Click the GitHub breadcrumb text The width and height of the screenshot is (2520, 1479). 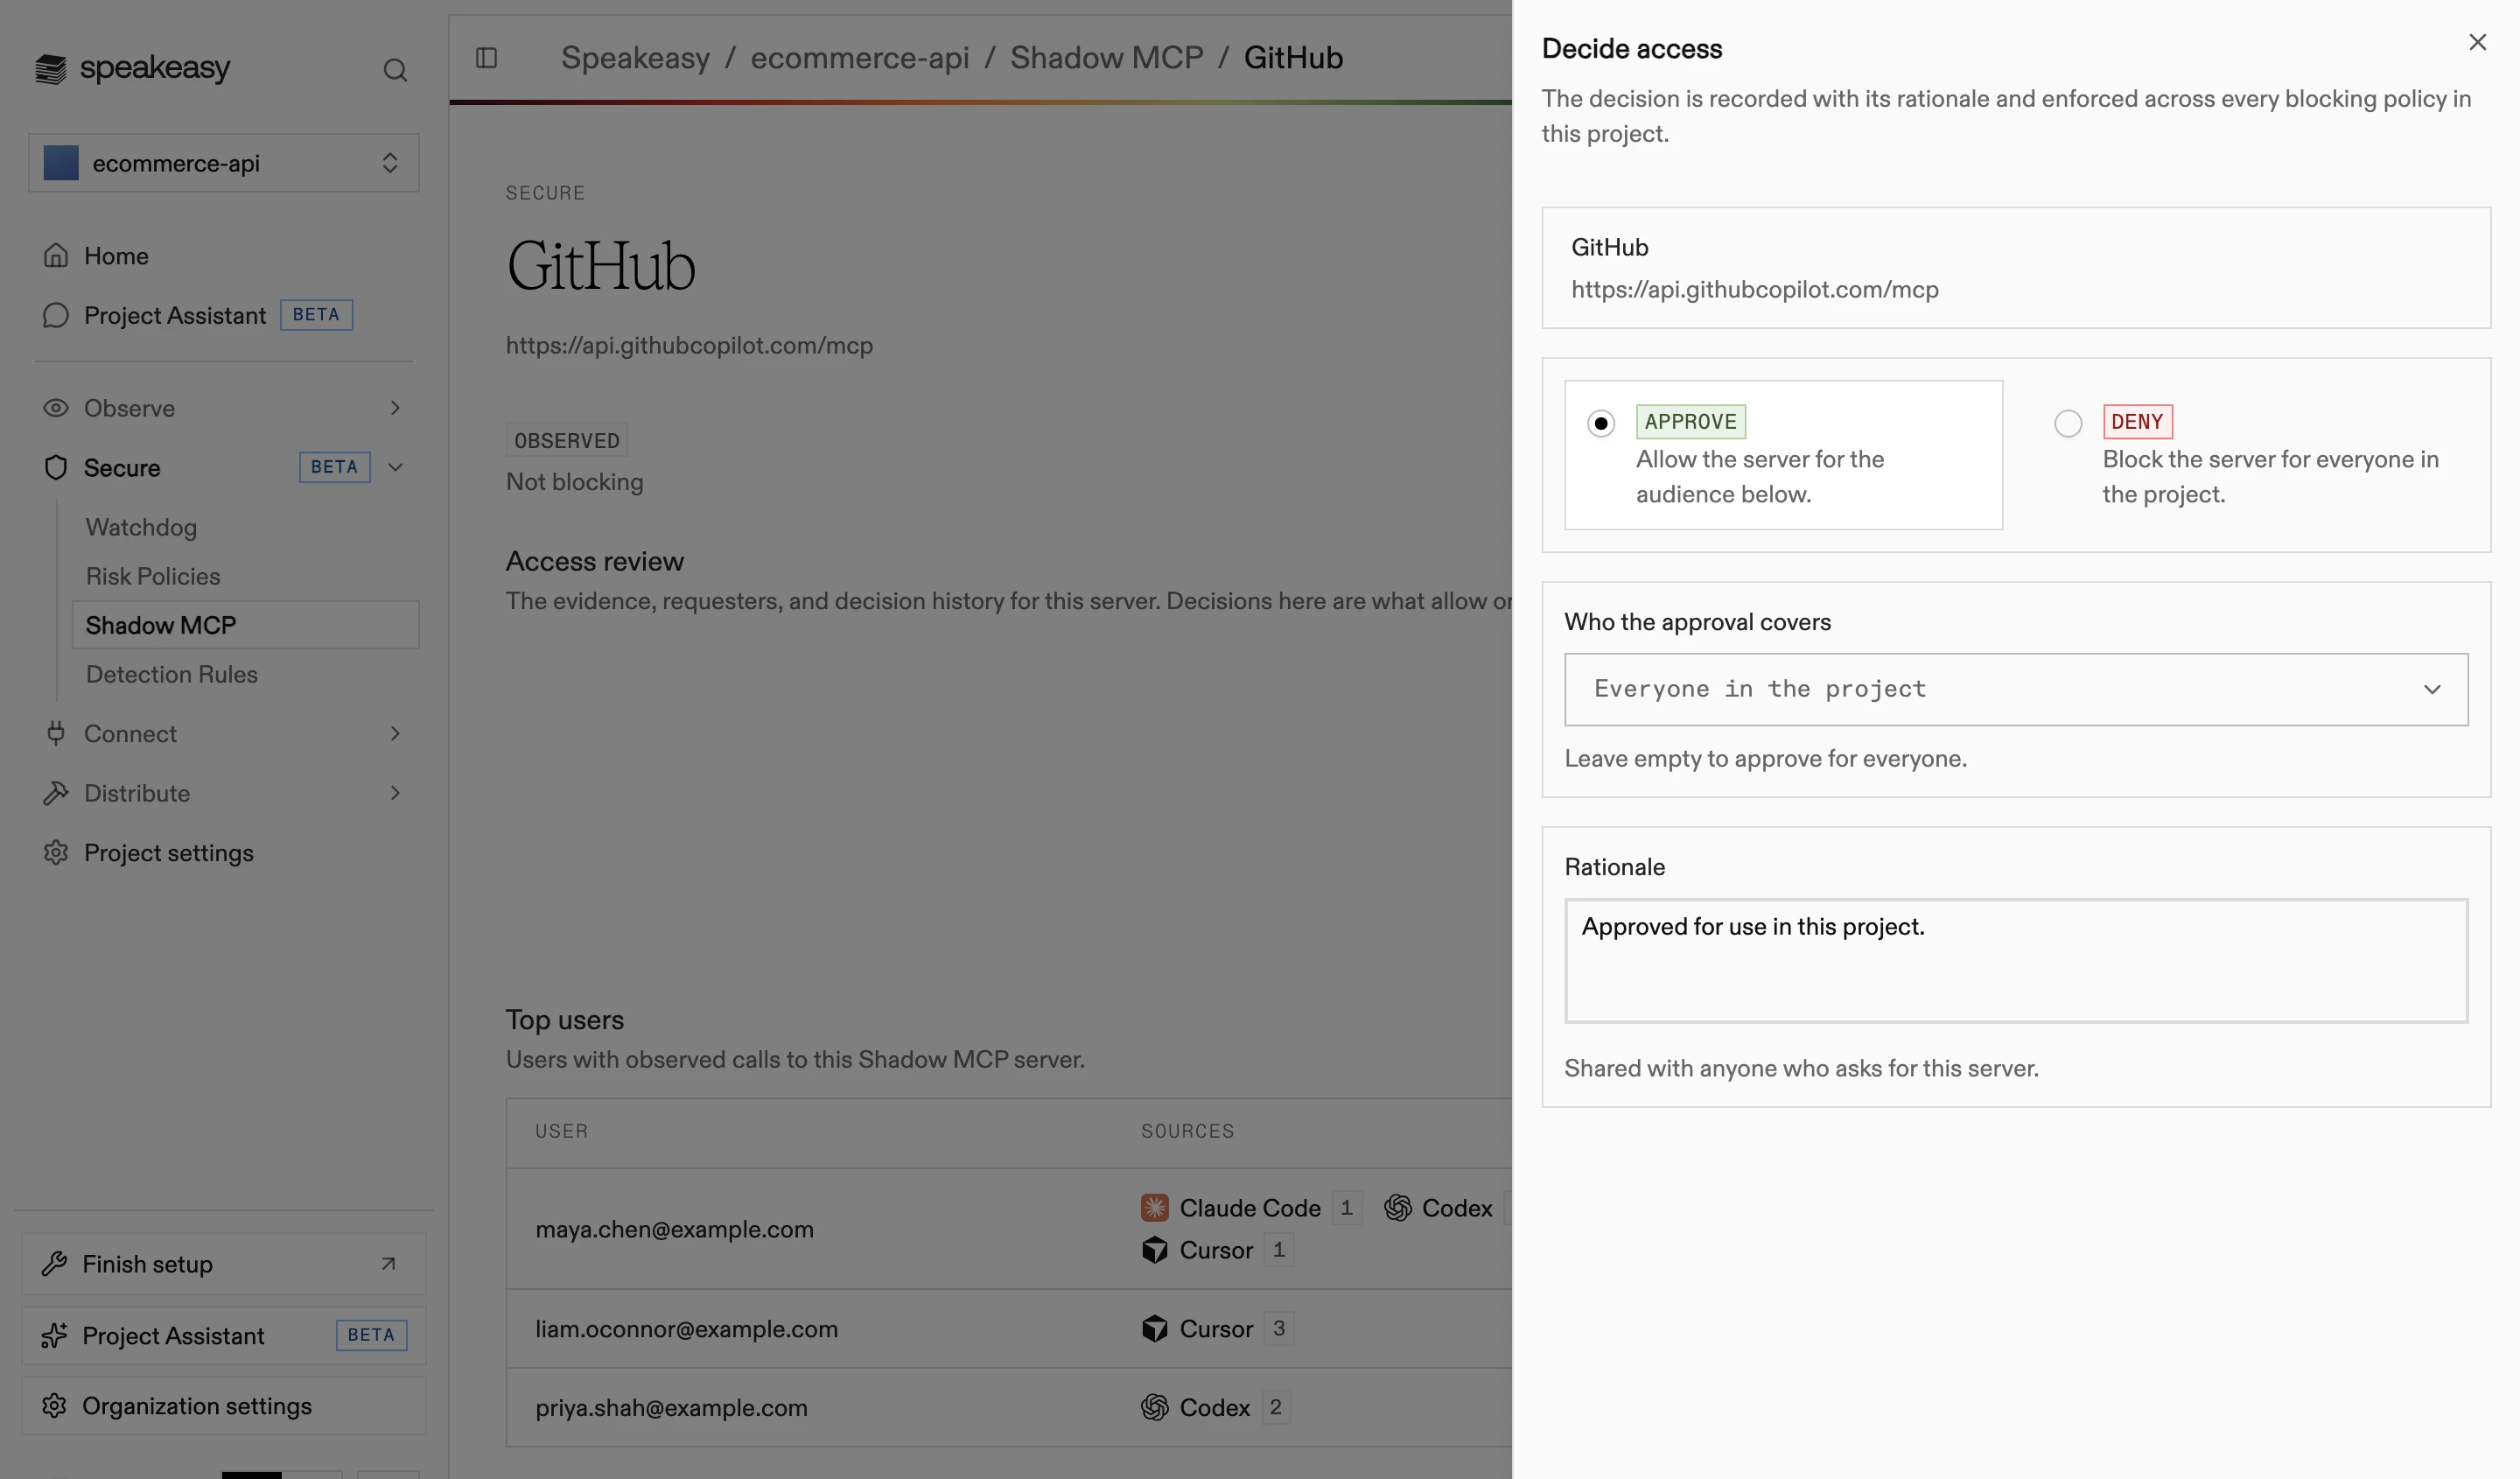1293,58
